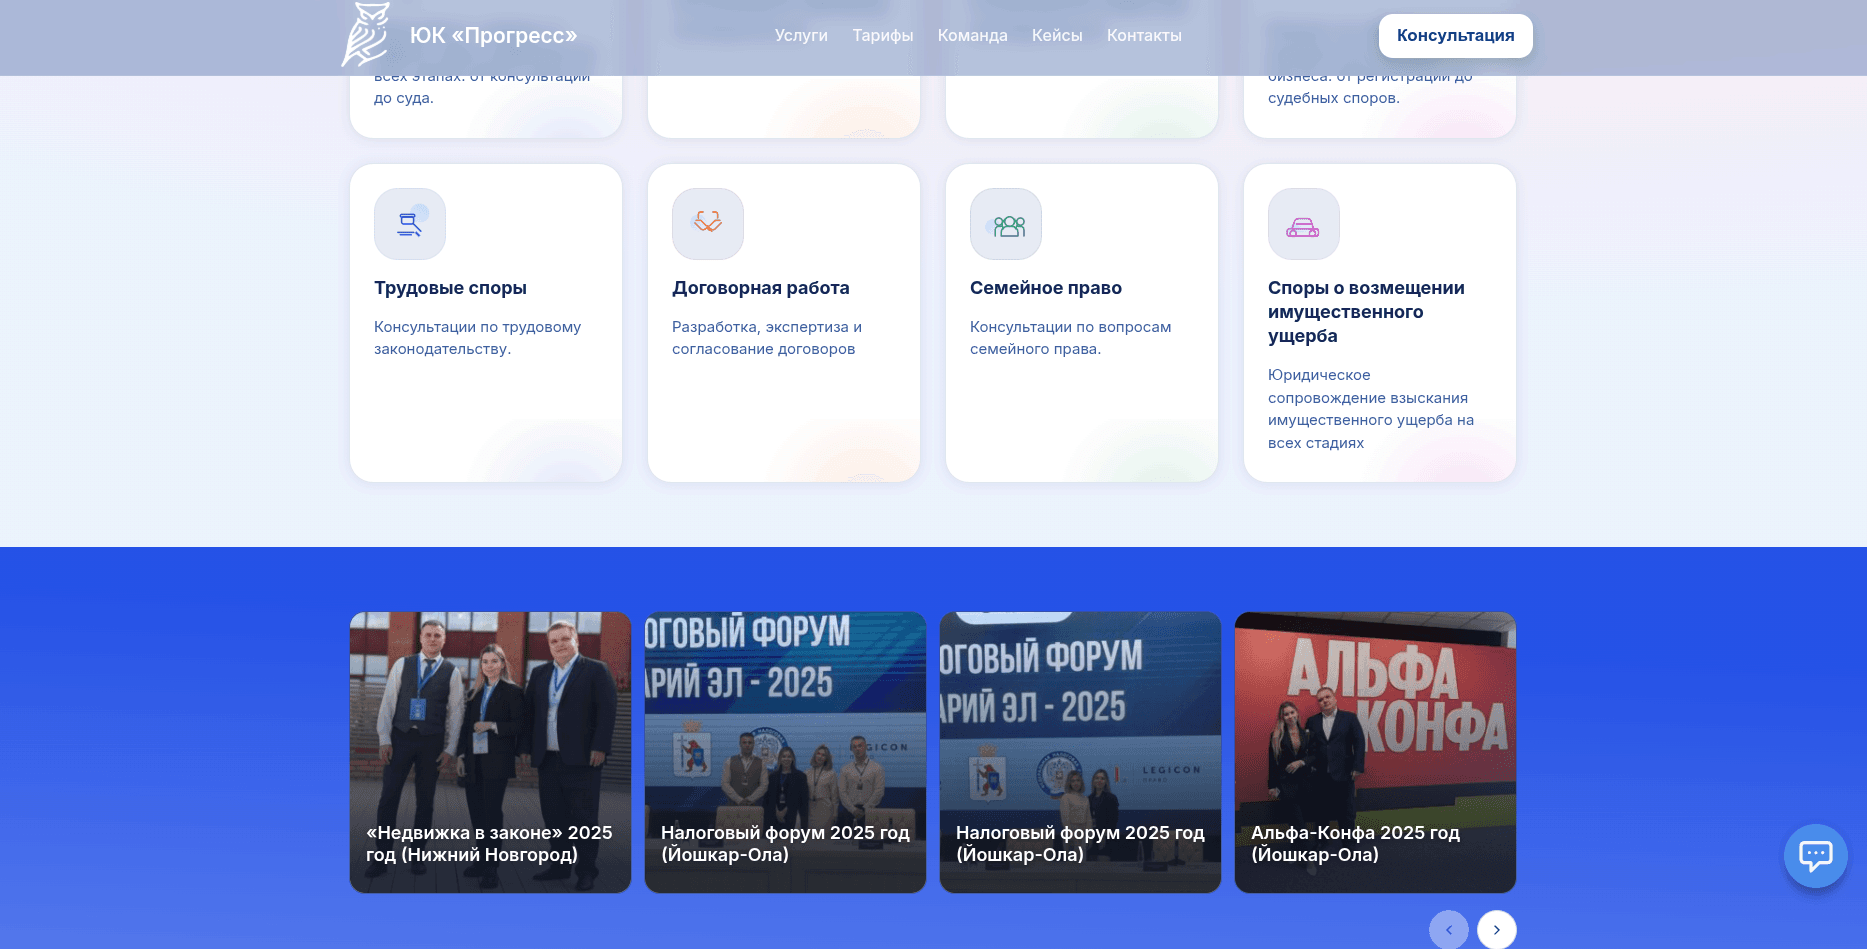
Task: Navigate to Тарифы section
Action: point(882,36)
